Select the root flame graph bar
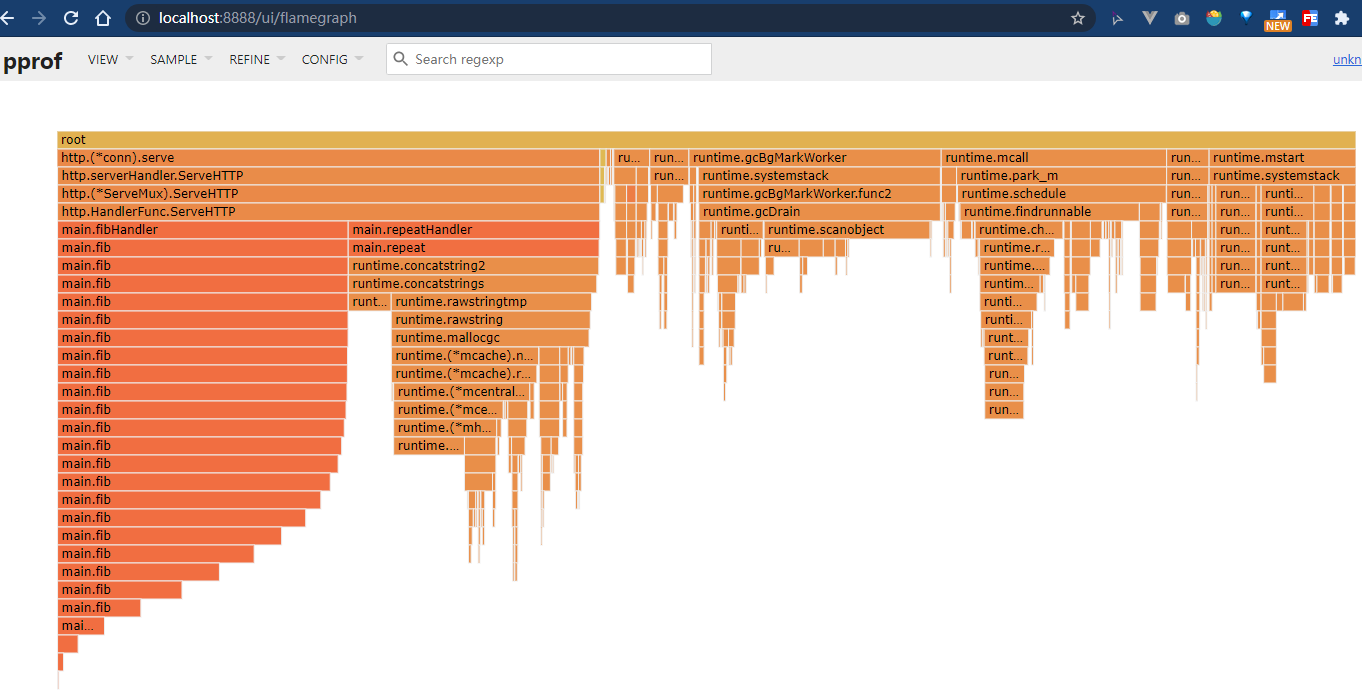The height and width of the screenshot is (693, 1362). tap(706, 139)
